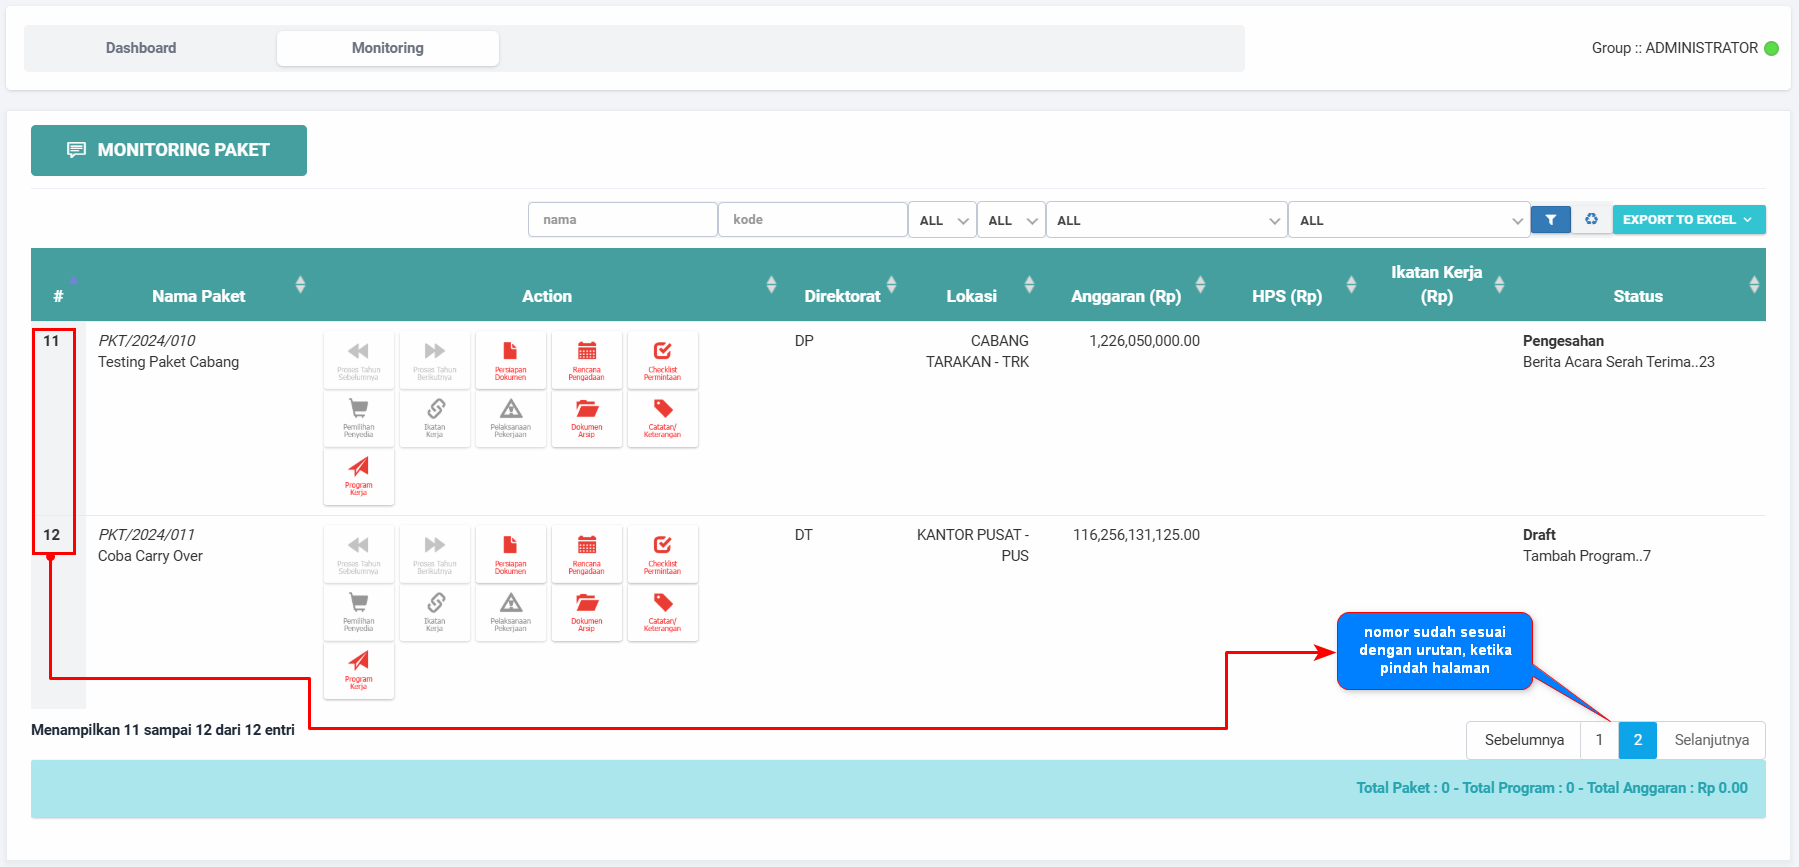
Task: Go to pagination page 1
Action: click(1599, 740)
